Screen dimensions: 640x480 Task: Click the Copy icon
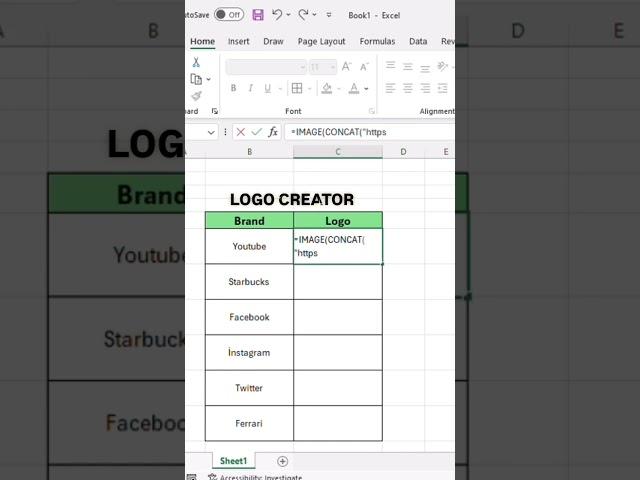[x=196, y=79]
